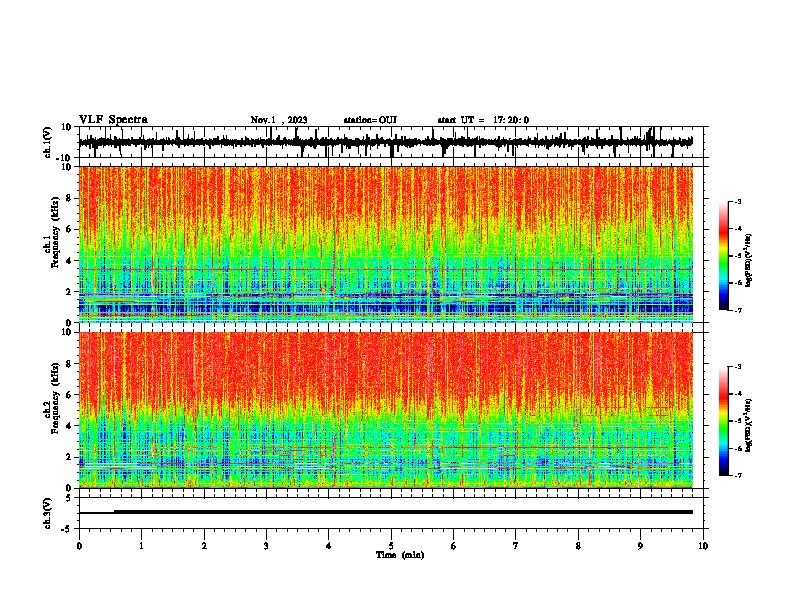
Task: Click the ch.2 spectrogram color bar
Action: click(x=723, y=421)
